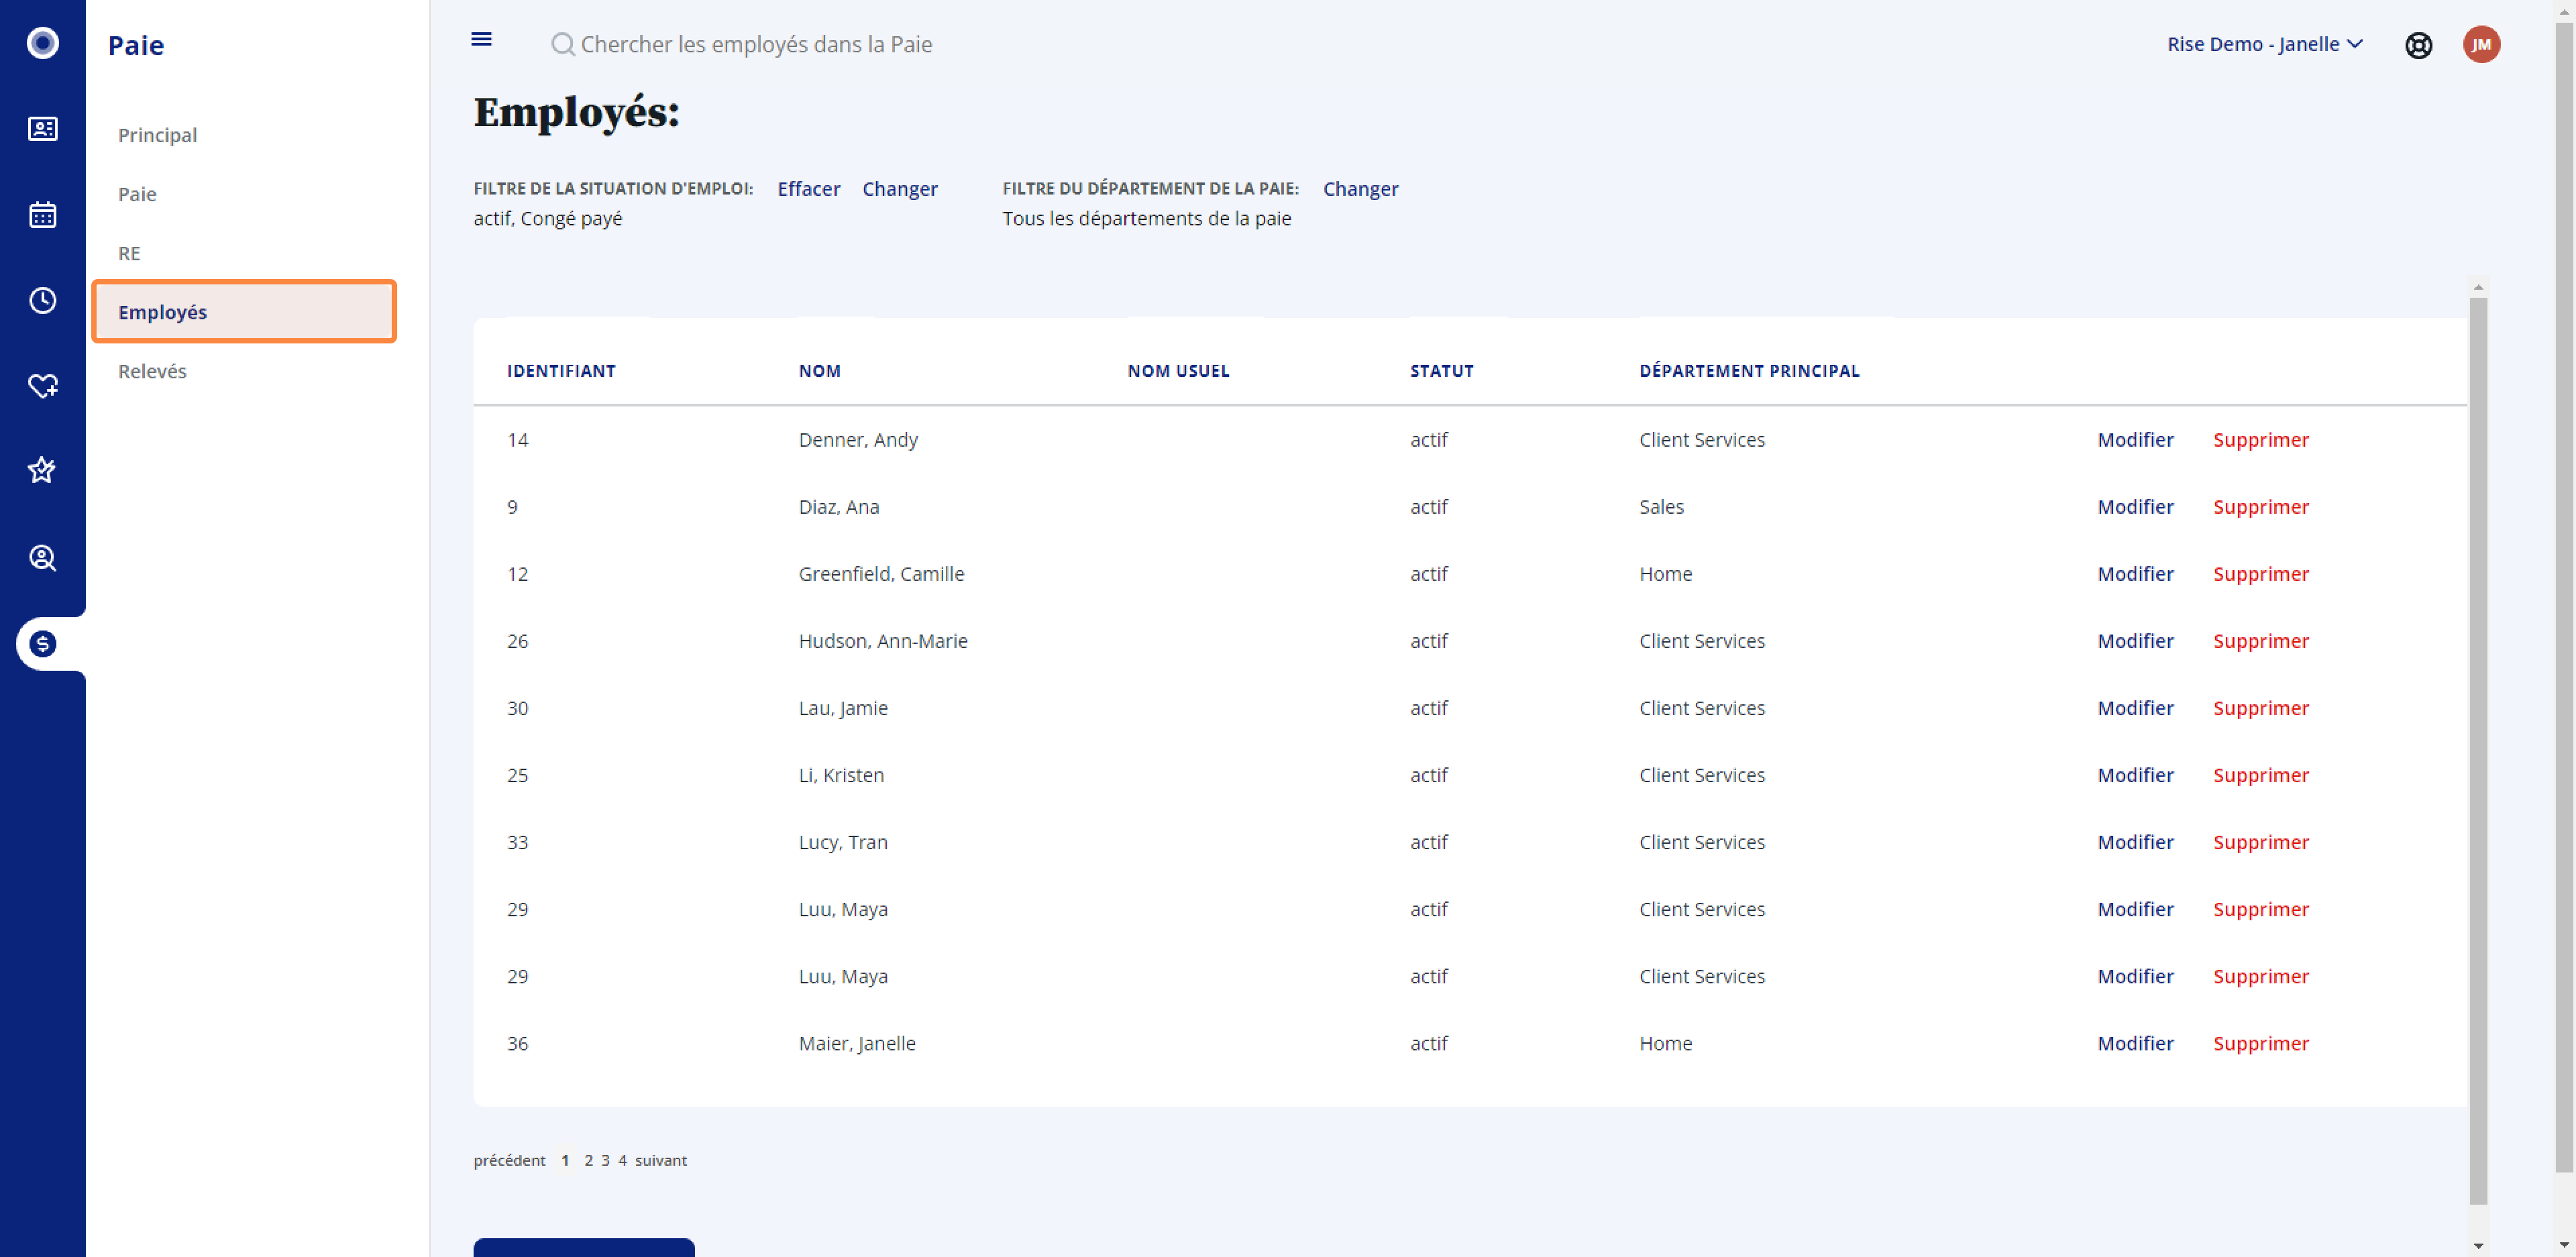
Task: Click the Statut column header
Action: [x=1442, y=371]
